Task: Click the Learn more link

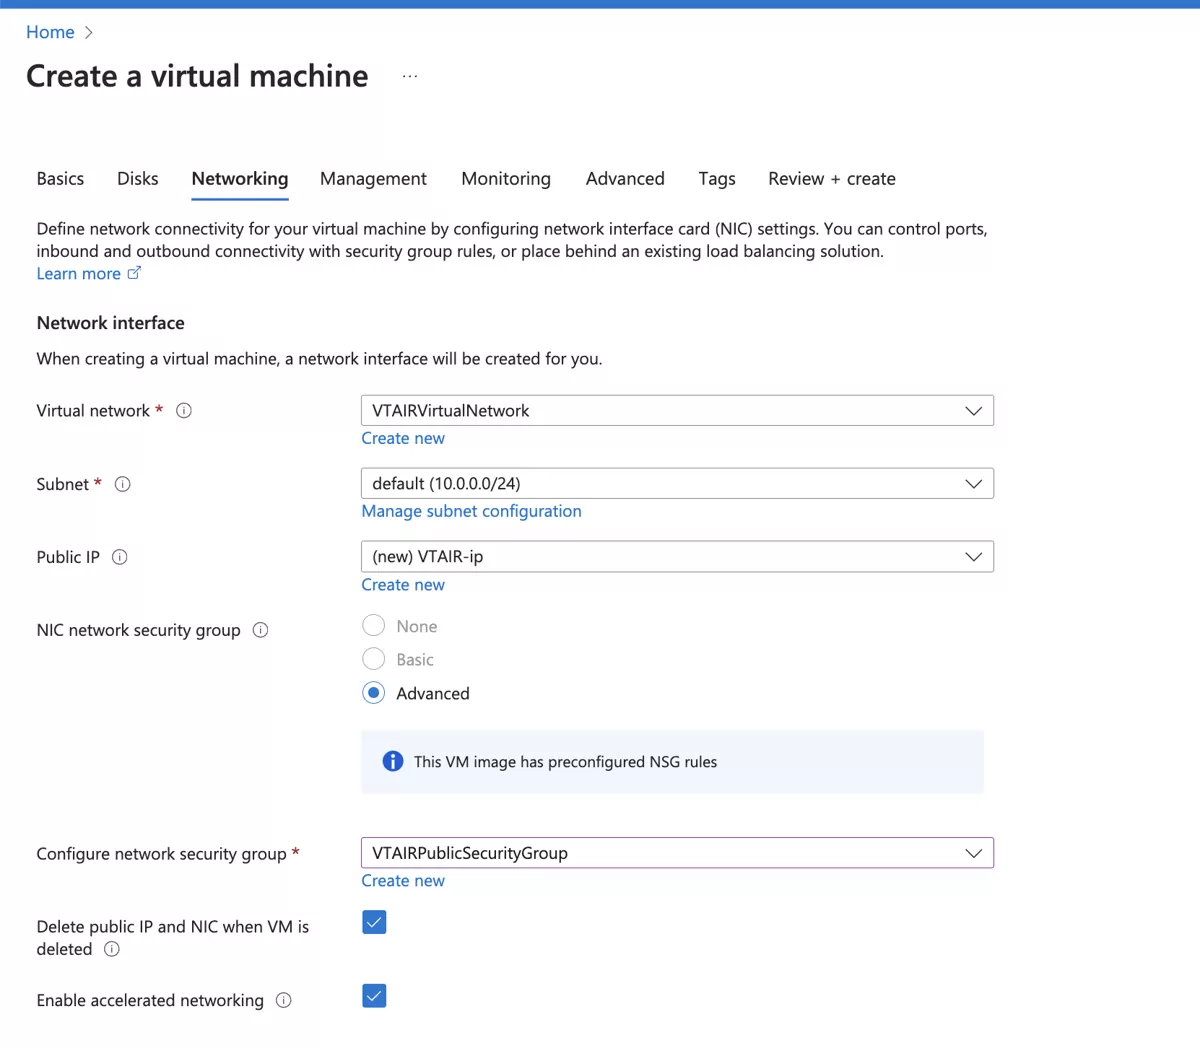Action: [x=78, y=273]
